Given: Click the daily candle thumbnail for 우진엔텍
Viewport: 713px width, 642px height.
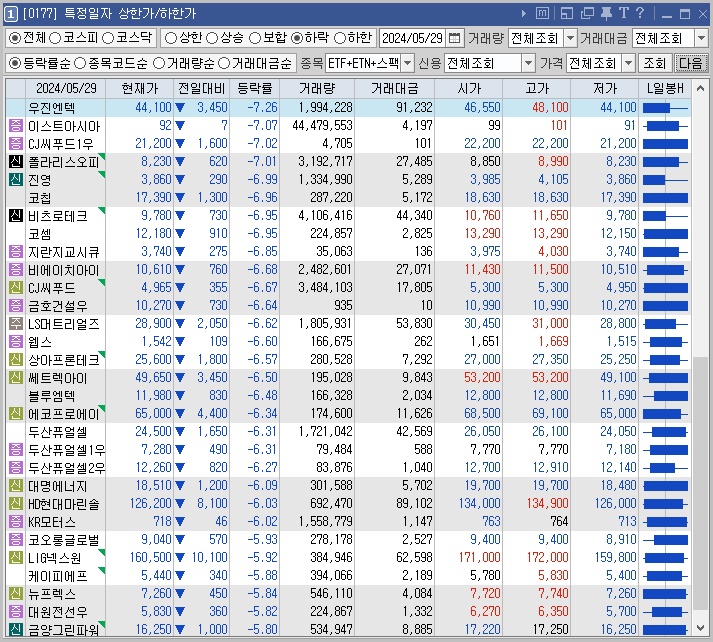Looking at the screenshot, I should 665,108.
